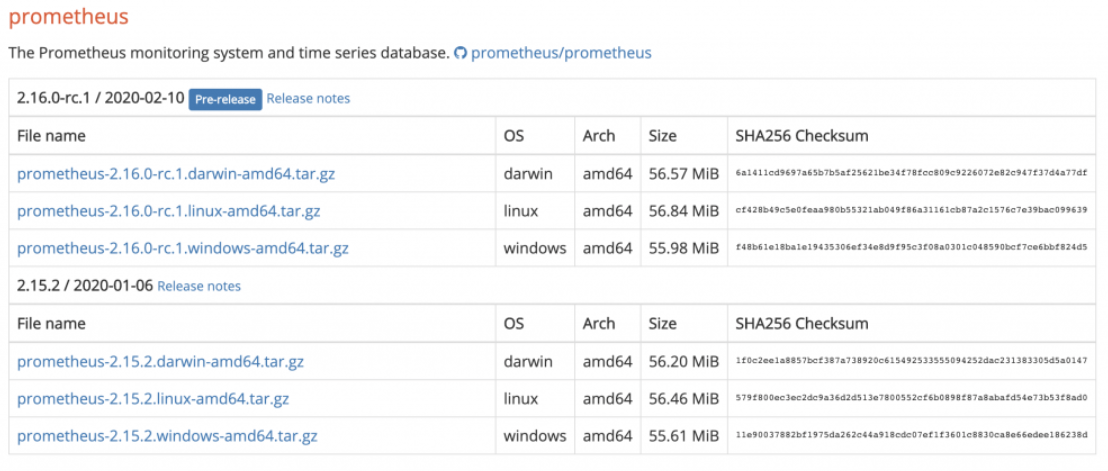
Task: Select SHA256 checksum of 2.15.2 linux file
Action: click(x=911, y=399)
